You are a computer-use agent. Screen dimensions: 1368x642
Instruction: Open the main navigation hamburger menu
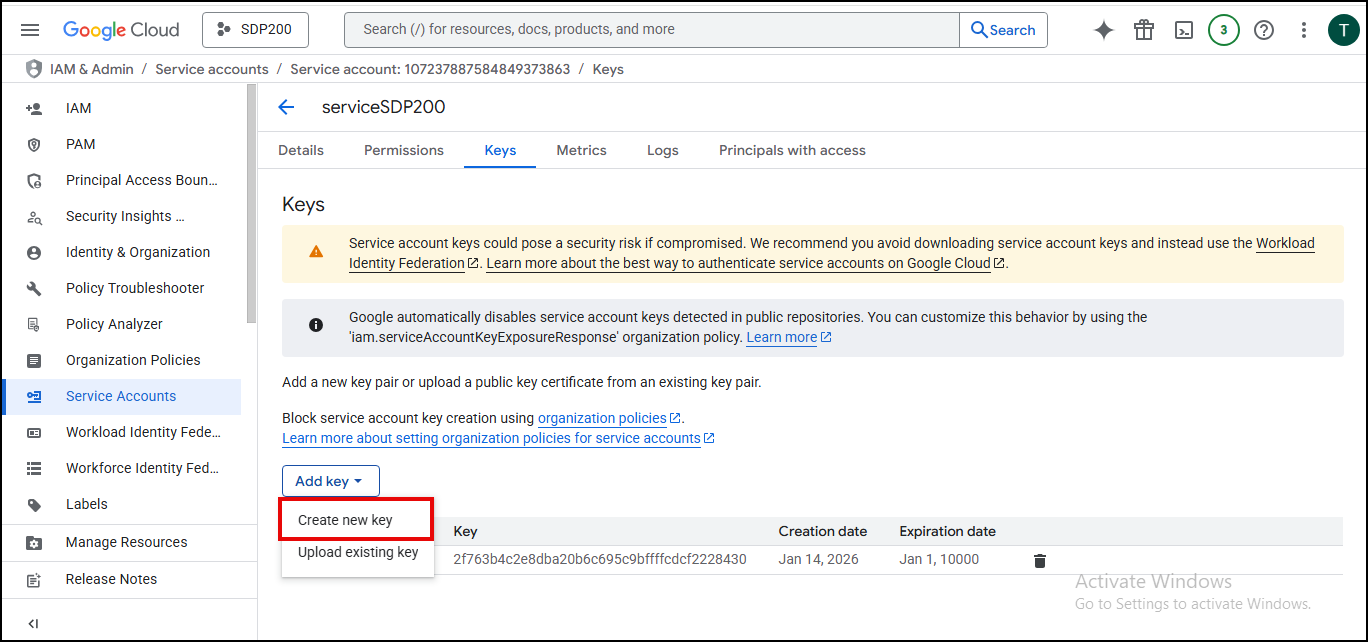pos(30,30)
